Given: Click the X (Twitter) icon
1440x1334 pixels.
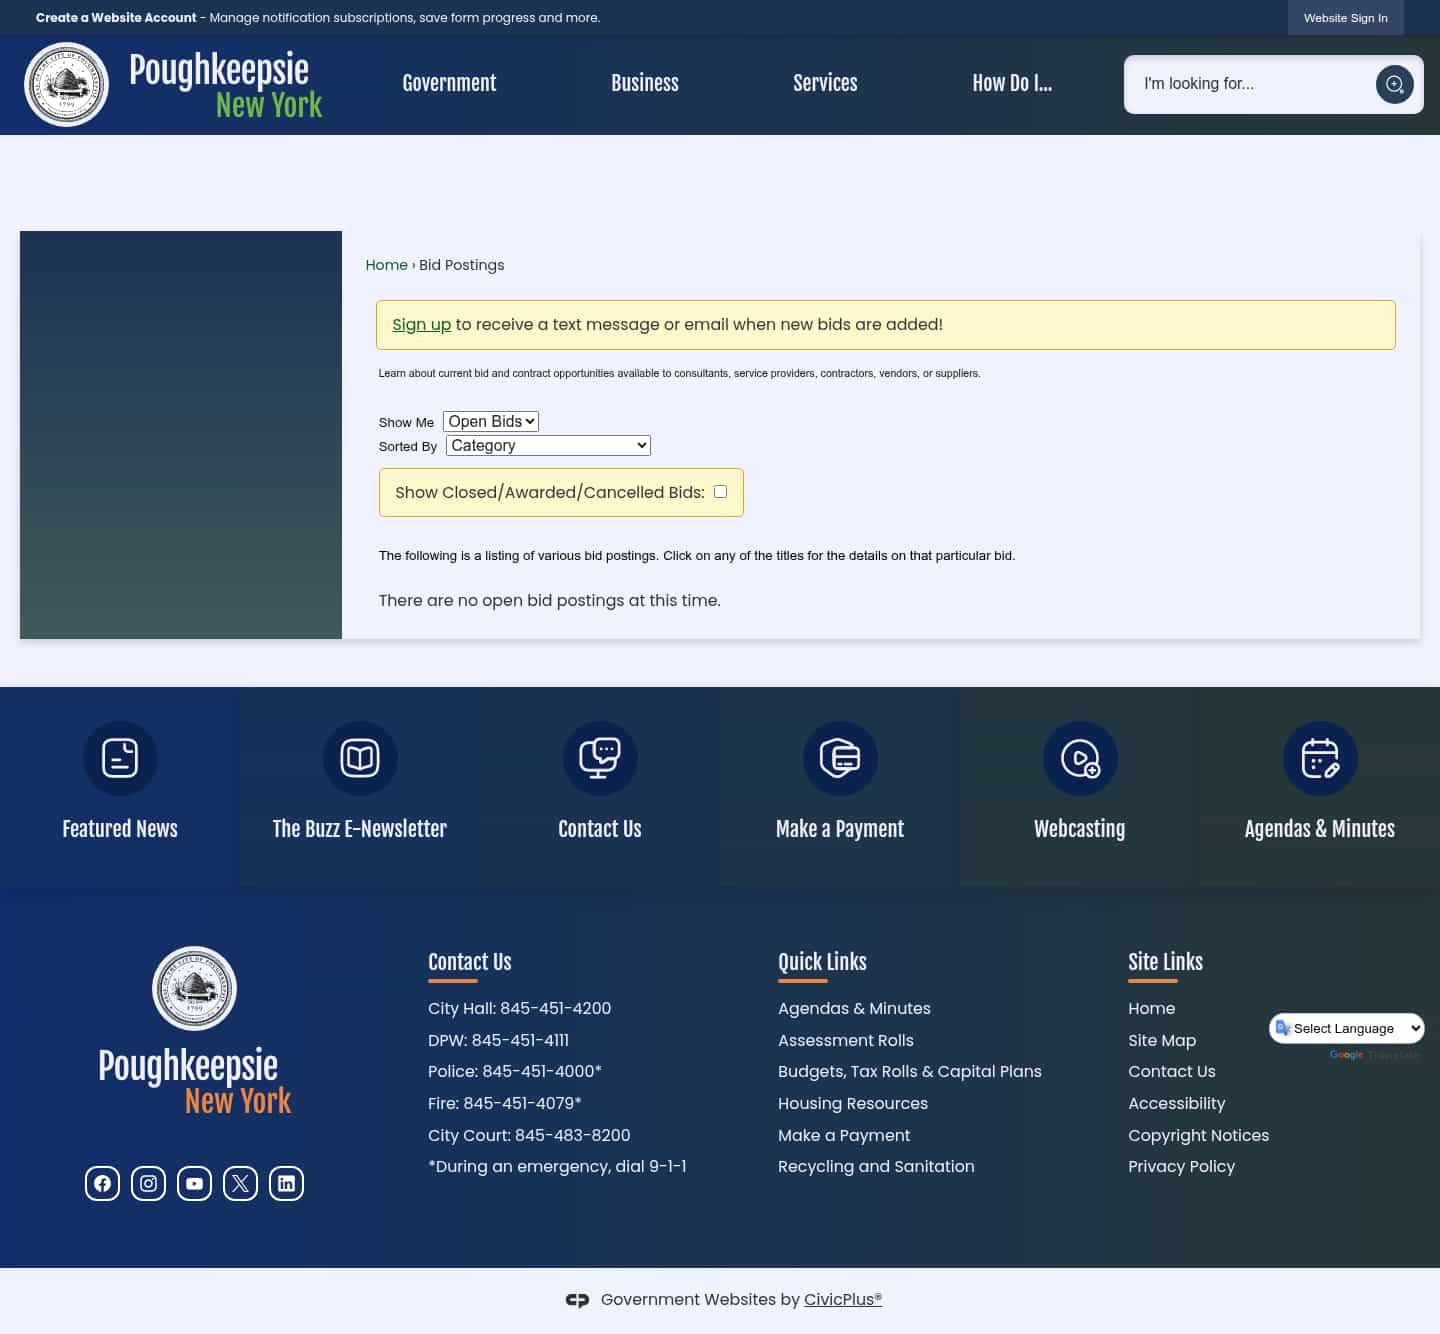Looking at the screenshot, I should (240, 1183).
